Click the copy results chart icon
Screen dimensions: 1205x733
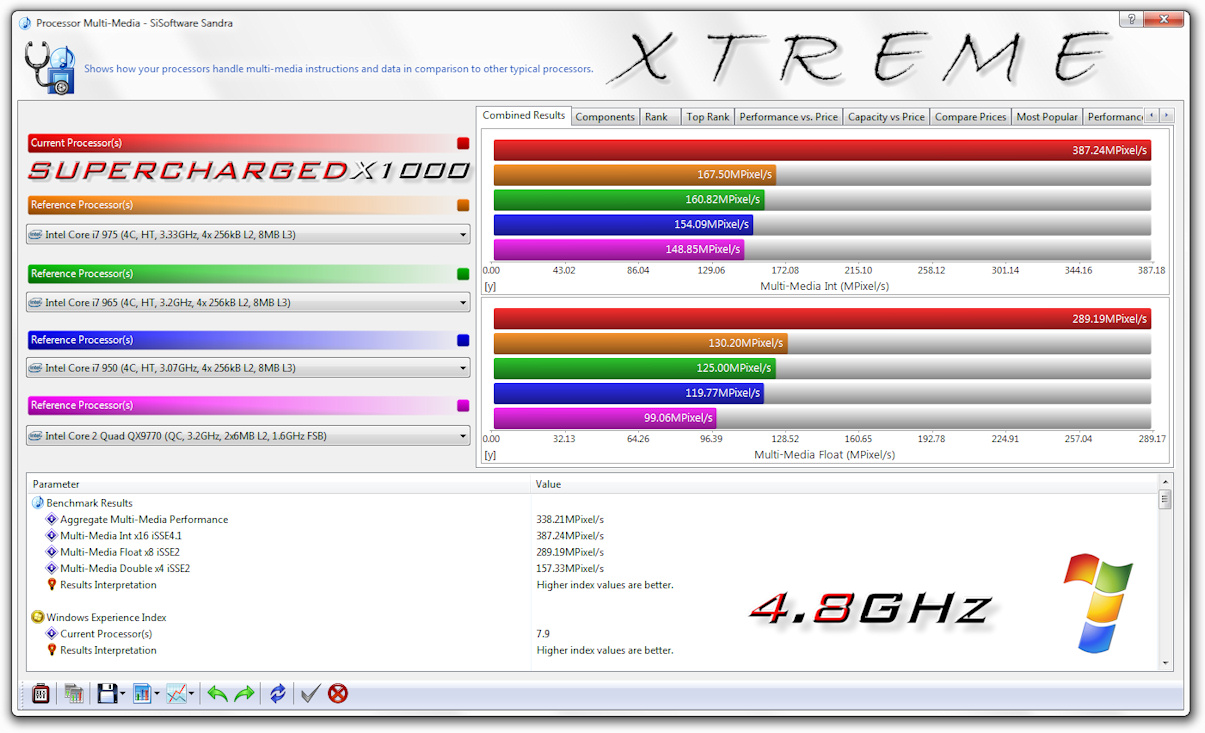pyautogui.click(x=74, y=692)
